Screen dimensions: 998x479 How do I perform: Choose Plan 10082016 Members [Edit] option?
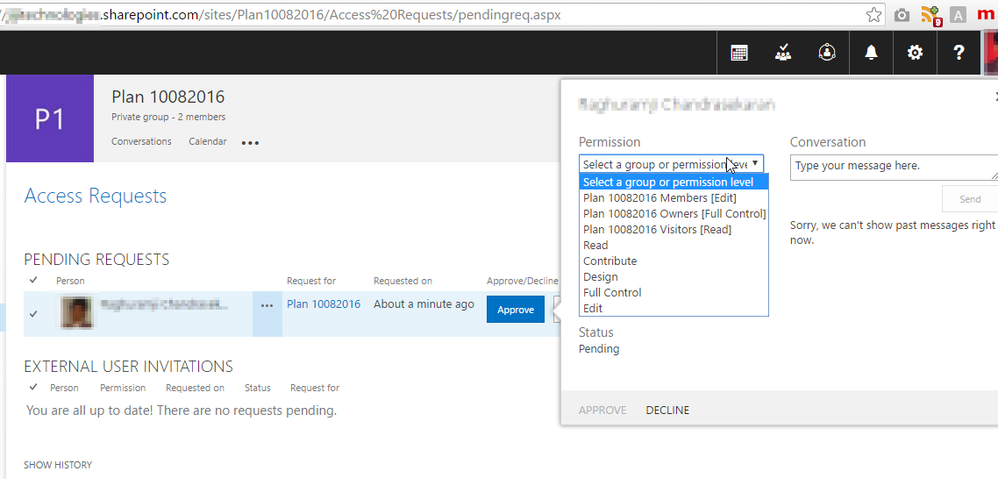[x=673, y=198]
